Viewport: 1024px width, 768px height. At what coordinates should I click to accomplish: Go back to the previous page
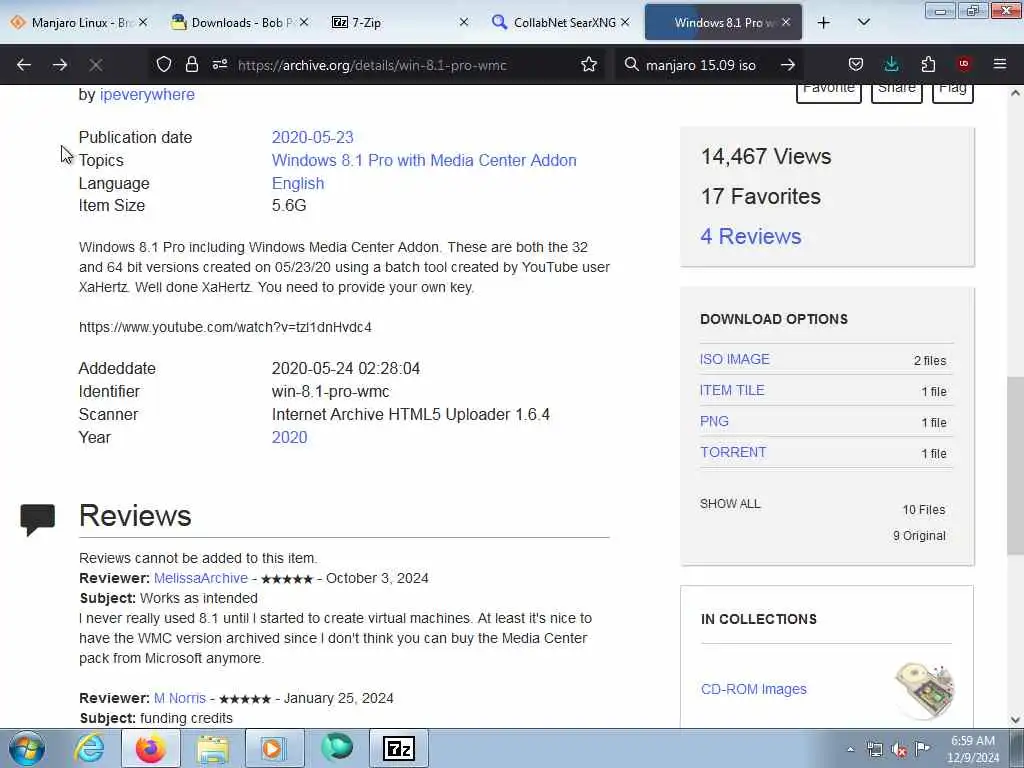(24, 65)
